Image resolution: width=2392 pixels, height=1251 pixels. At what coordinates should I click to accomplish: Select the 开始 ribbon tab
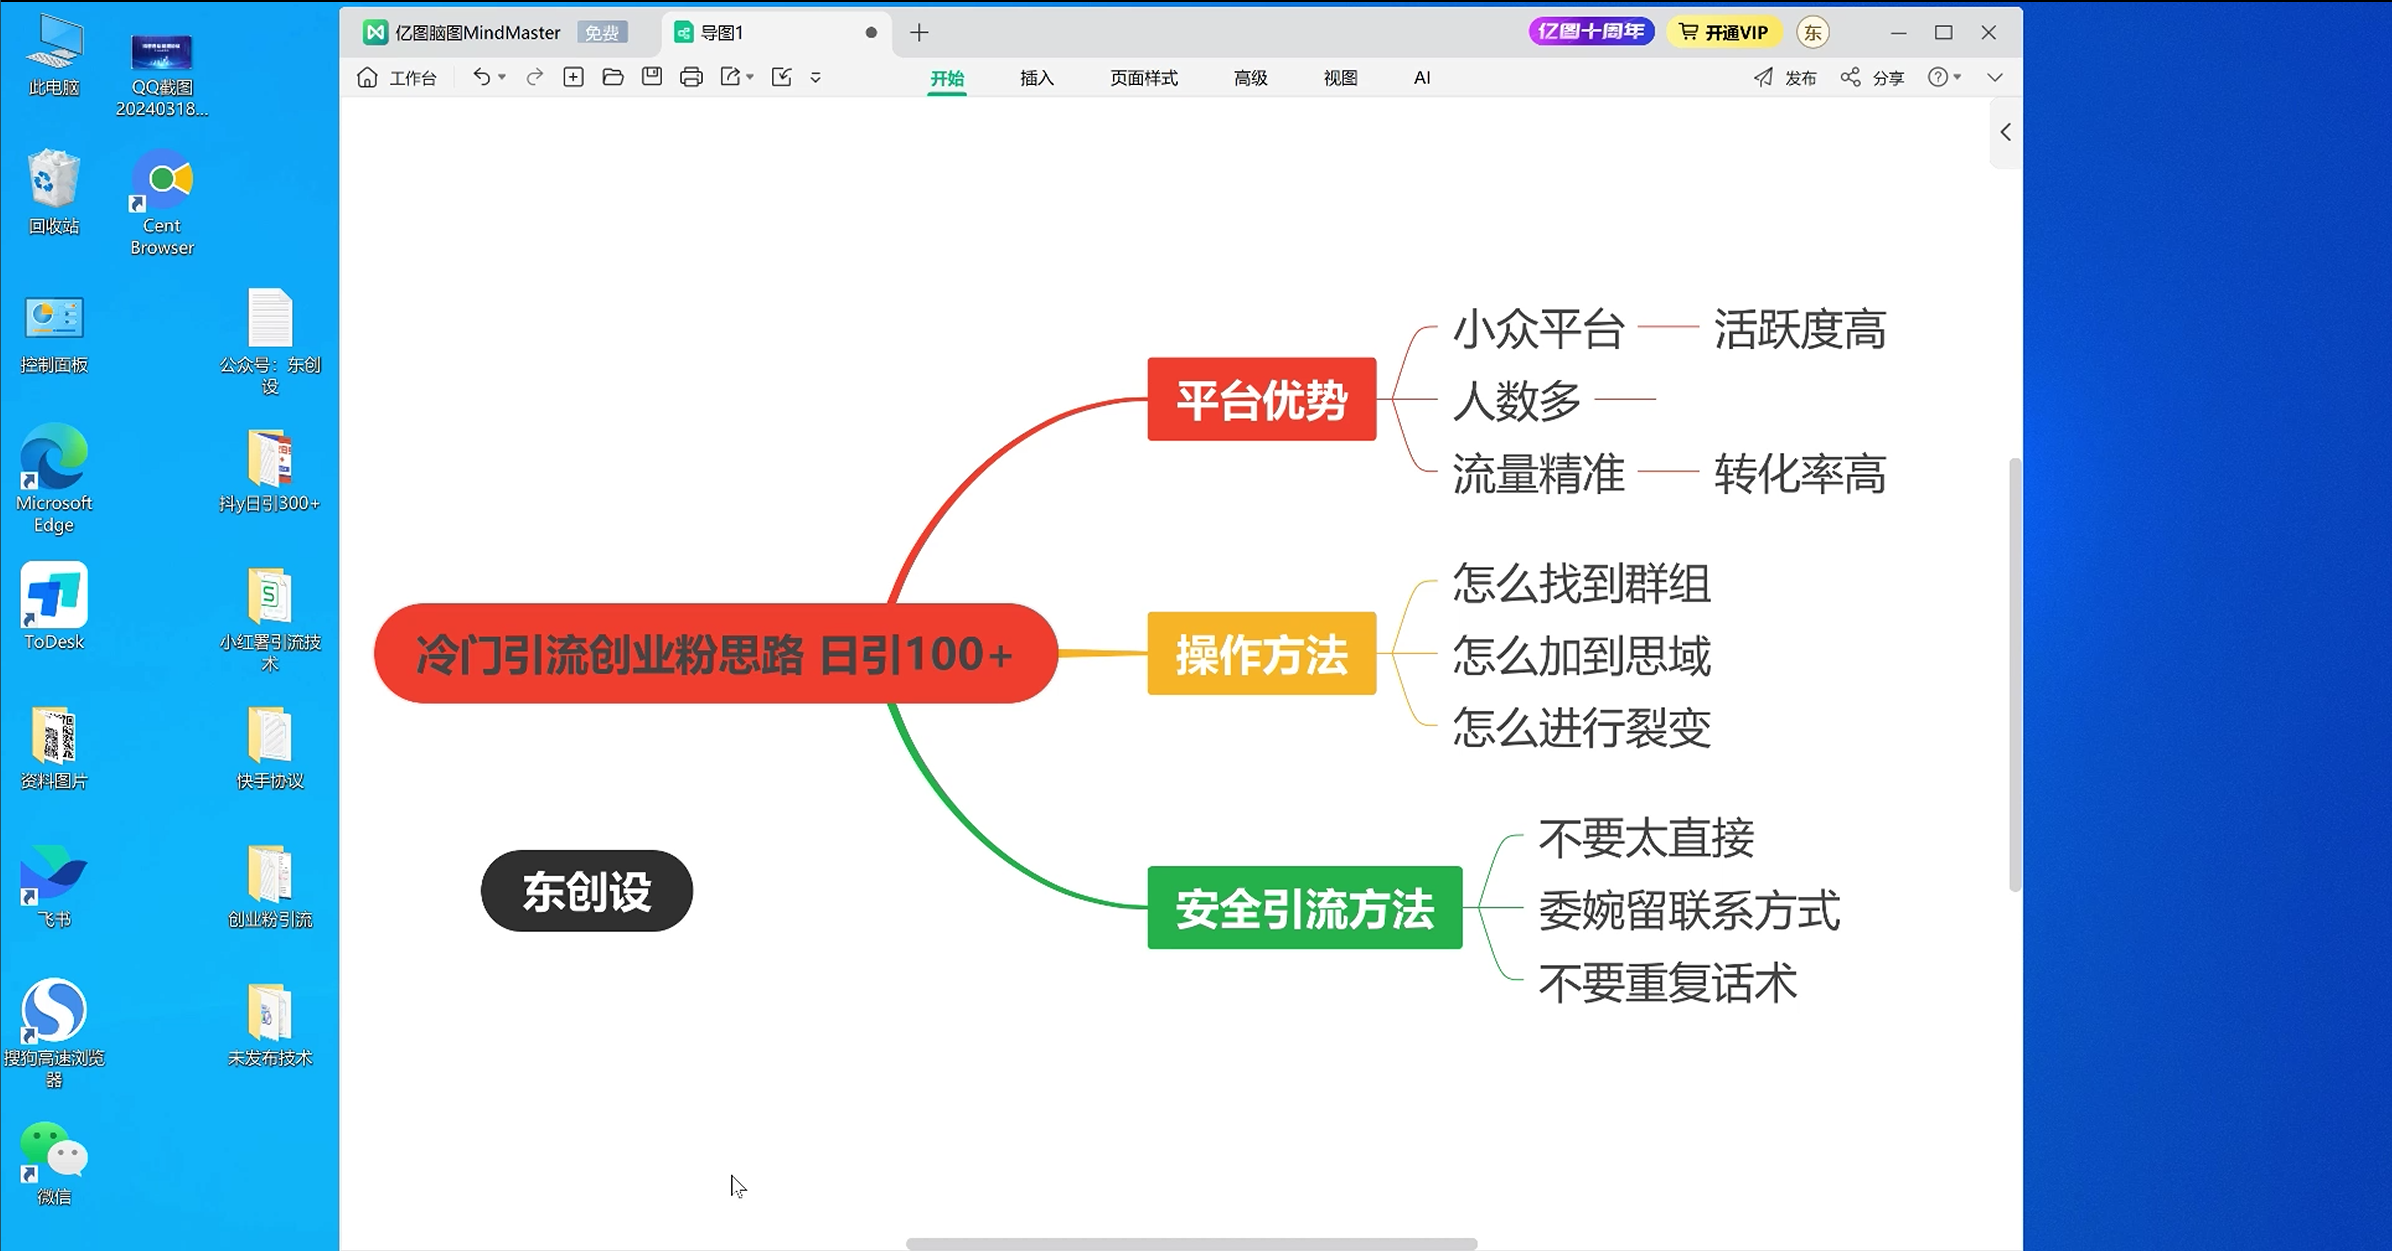coord(946,76)
